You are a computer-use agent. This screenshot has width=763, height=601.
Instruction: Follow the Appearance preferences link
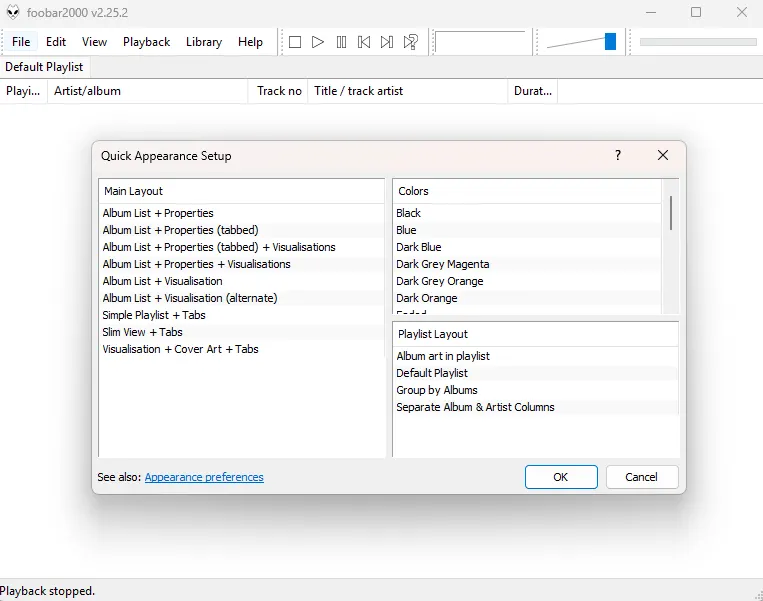tap(204, 477)
